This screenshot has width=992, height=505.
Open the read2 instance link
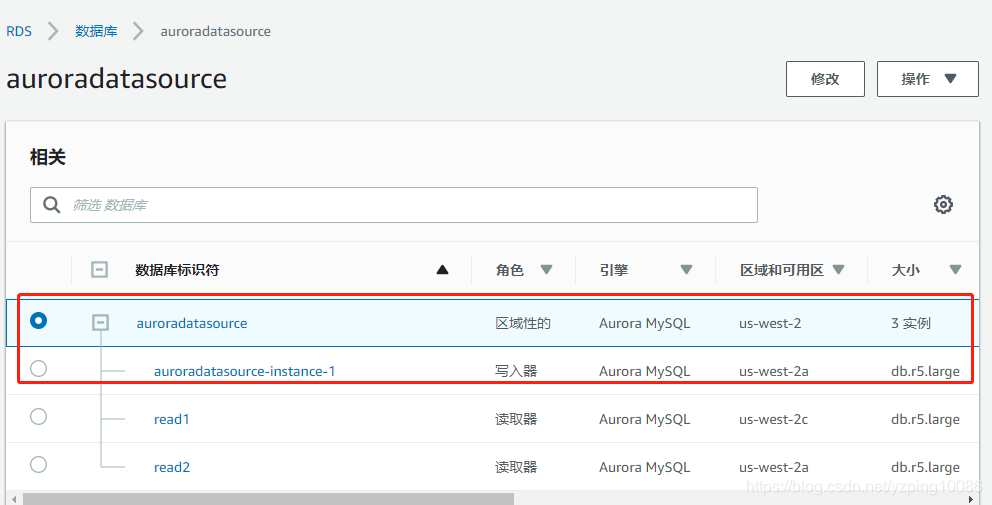(x=171, y=468)
